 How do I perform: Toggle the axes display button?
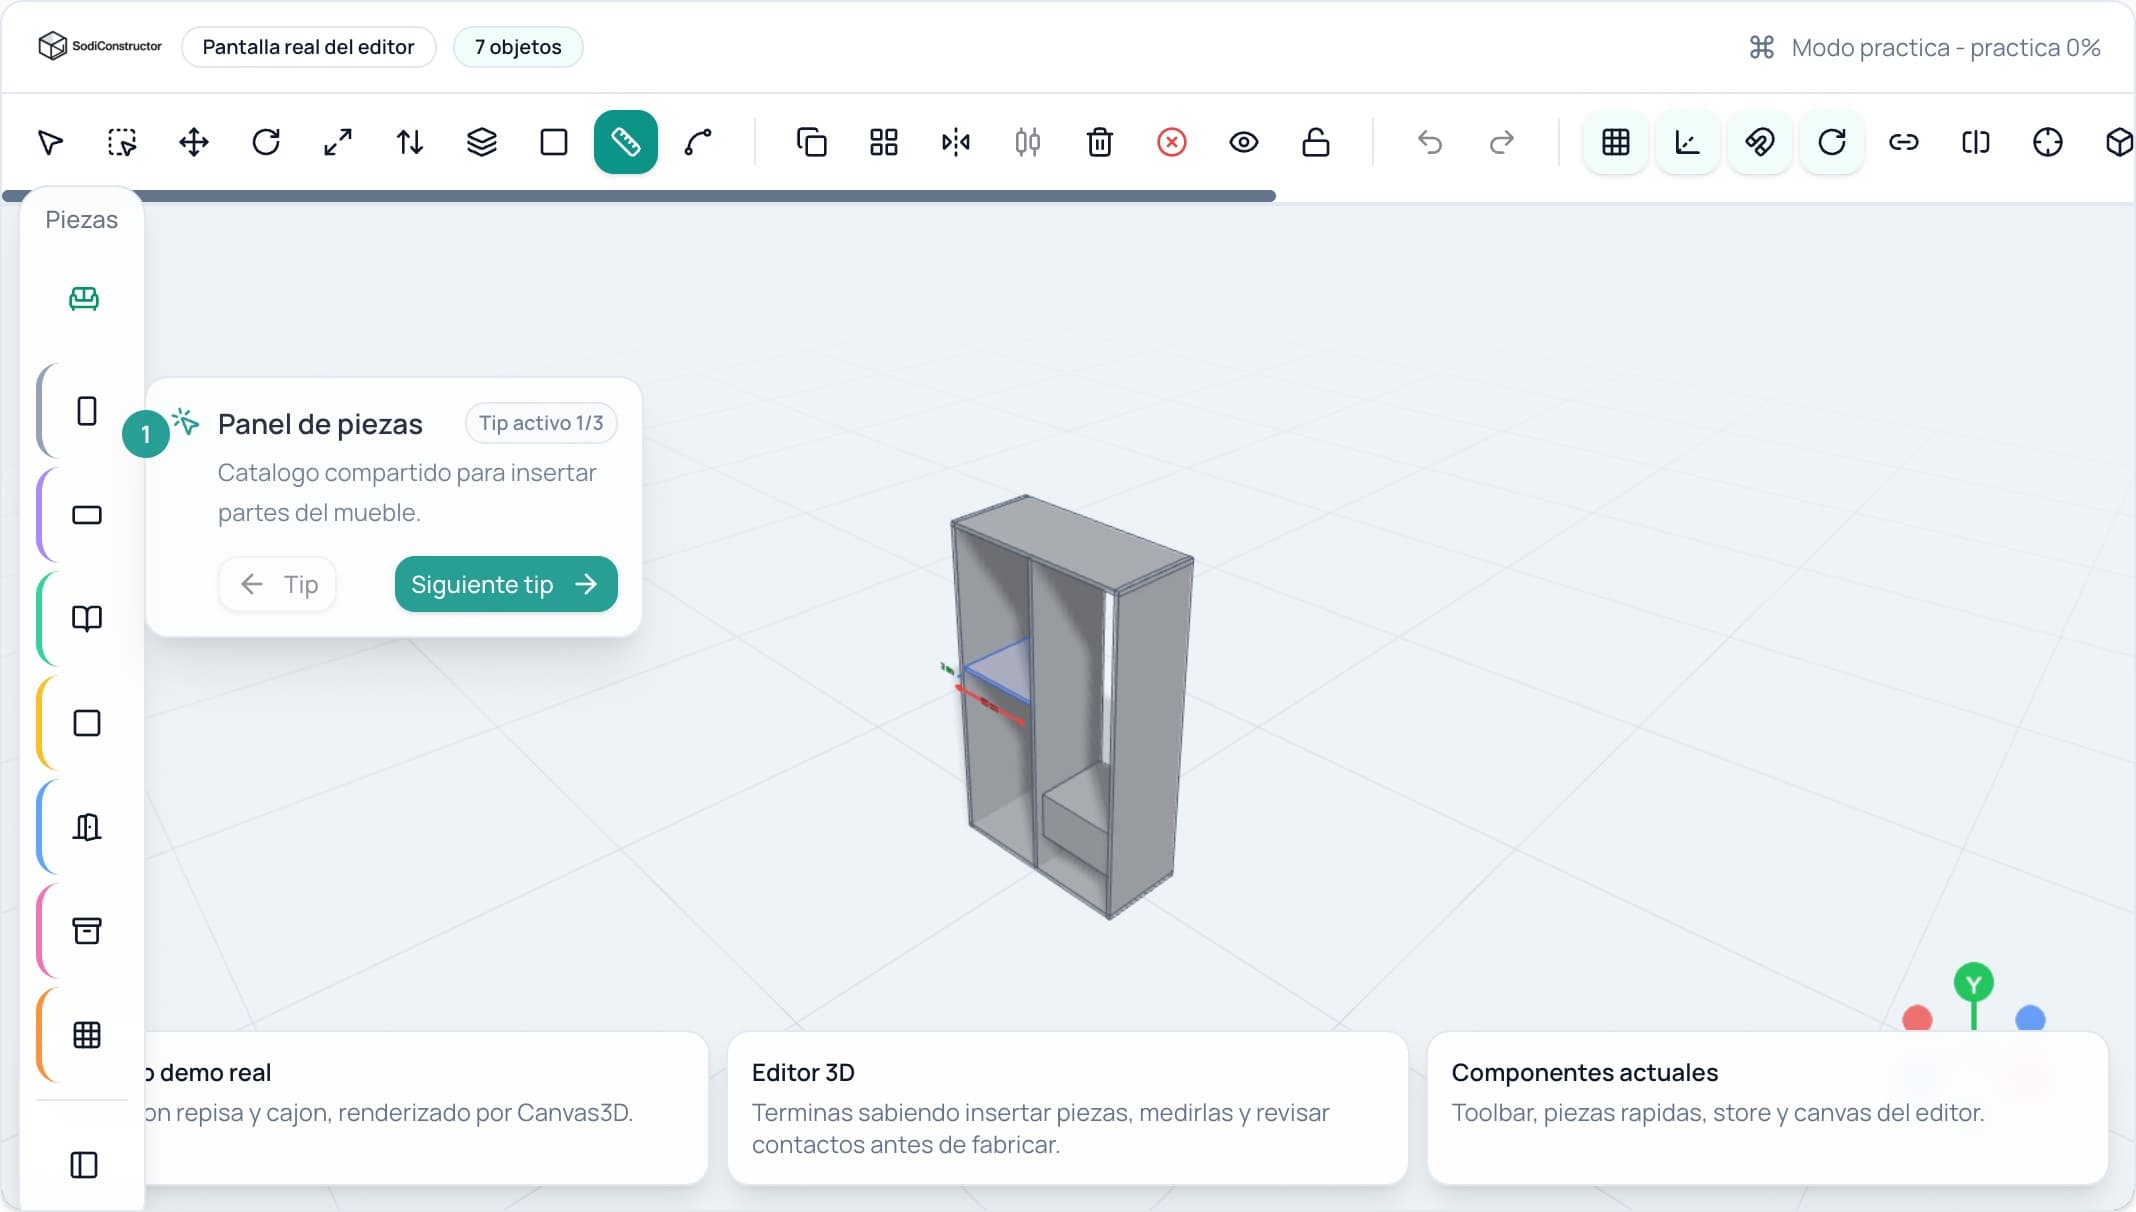(x=1688, y=142)
